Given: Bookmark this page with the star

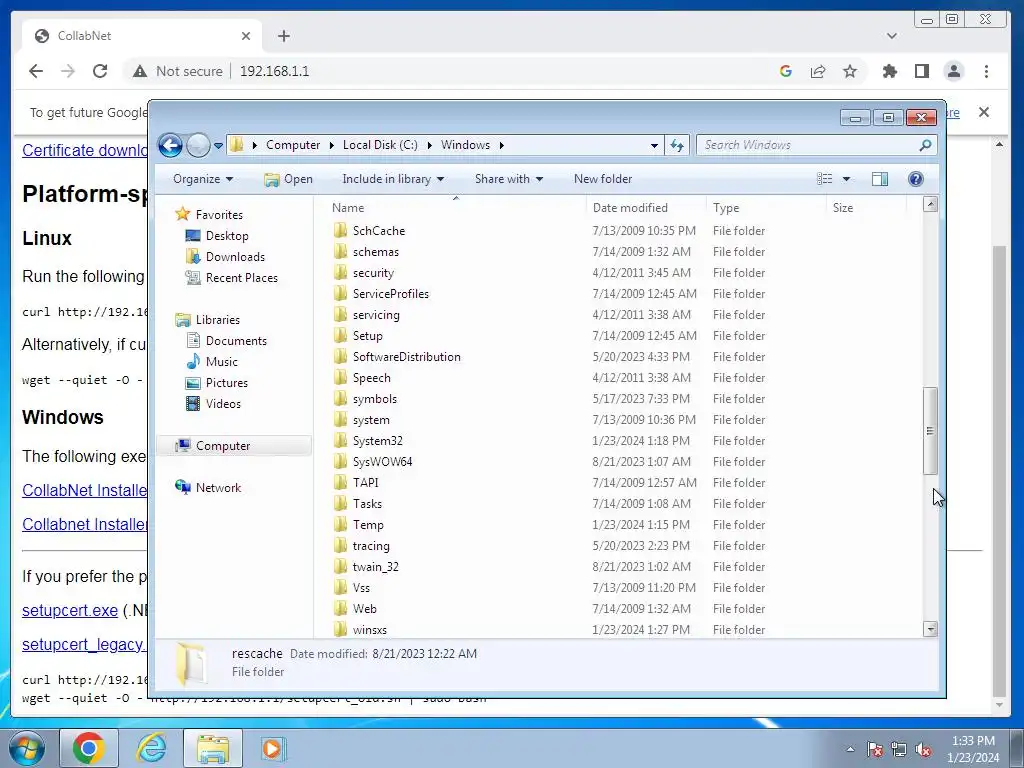Looking at the screenshot, I should pos(850,71).
